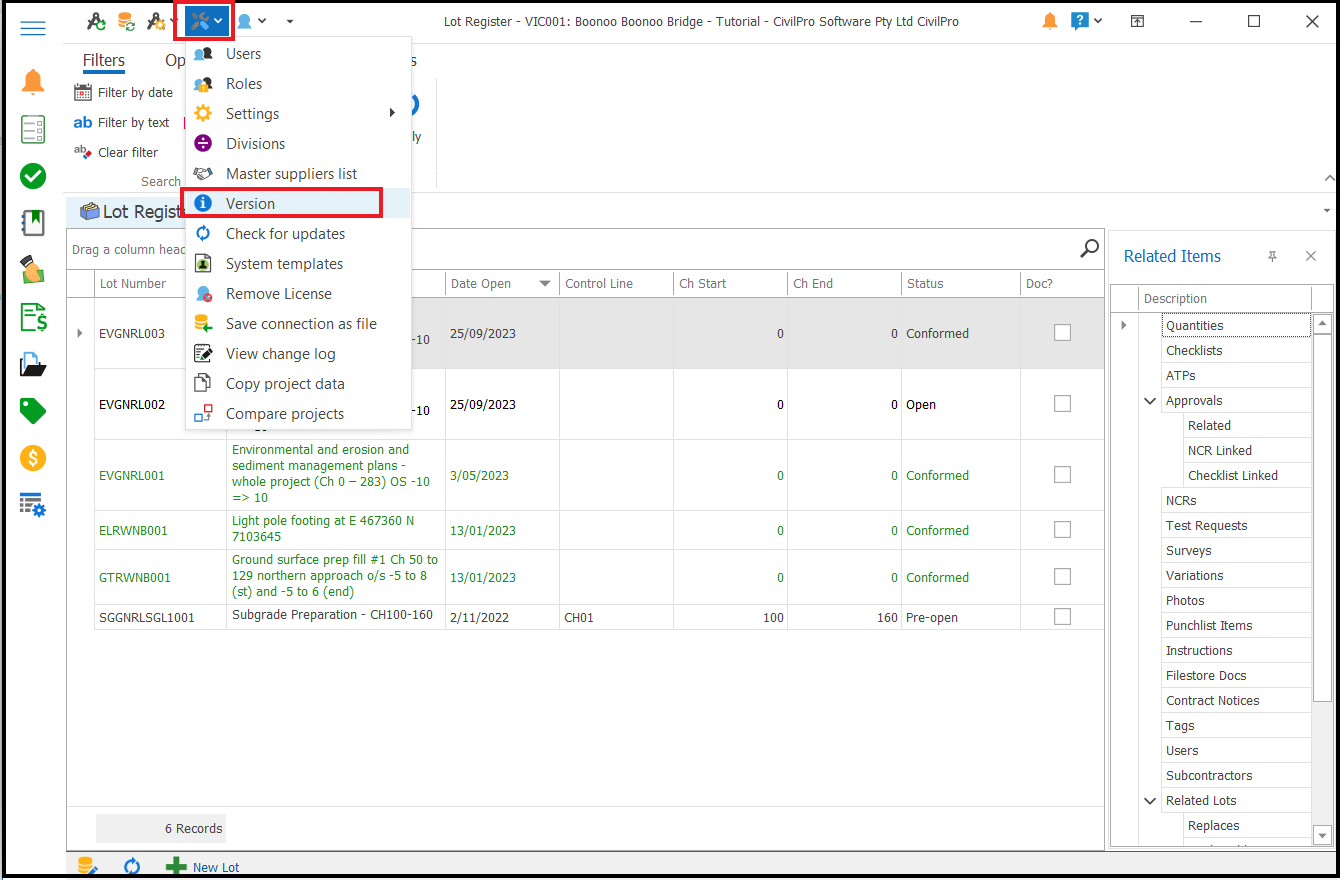Image resolution: width=1341 pixels, height=880 pixels.
Task: Click Version in the admin menu
Action: coord(297,204)
